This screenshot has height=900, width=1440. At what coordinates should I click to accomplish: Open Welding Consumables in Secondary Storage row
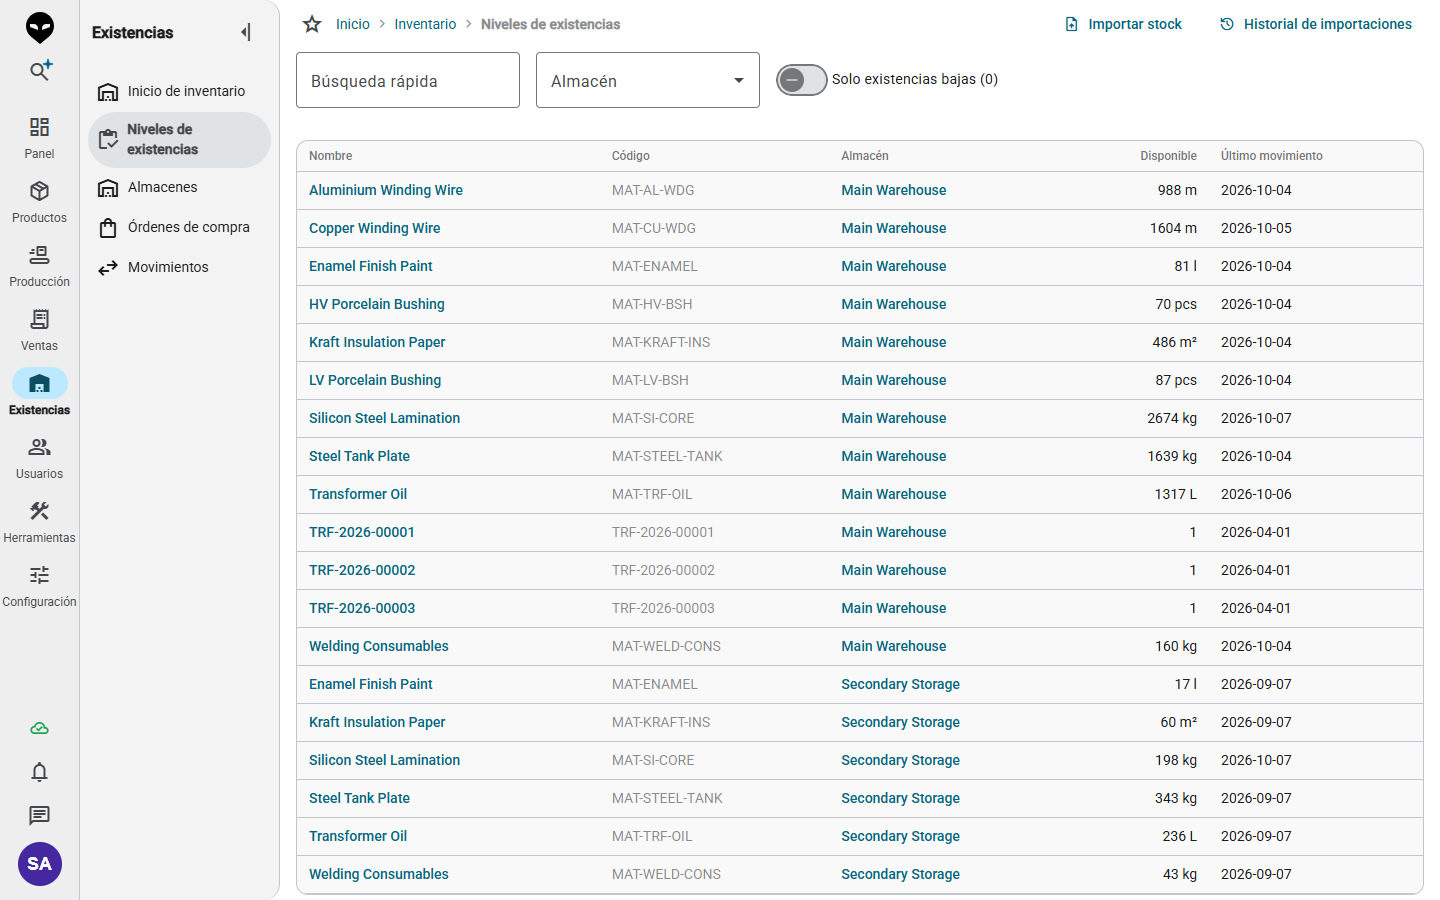pyautogui.click(x=379, y=874)
